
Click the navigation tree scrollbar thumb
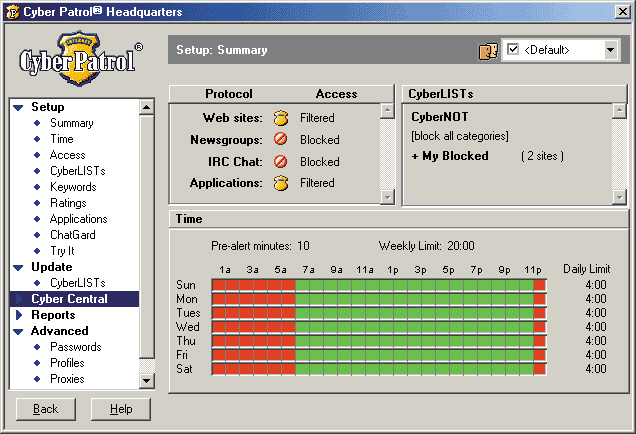pyautogui.click(x=146, y=237)
